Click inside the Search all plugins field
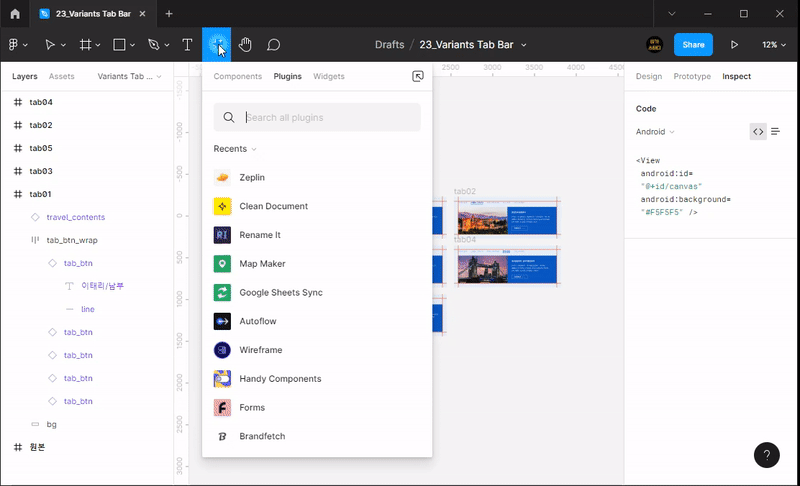The height and width of the screenshot is (486, 800). tap(317, 117)
